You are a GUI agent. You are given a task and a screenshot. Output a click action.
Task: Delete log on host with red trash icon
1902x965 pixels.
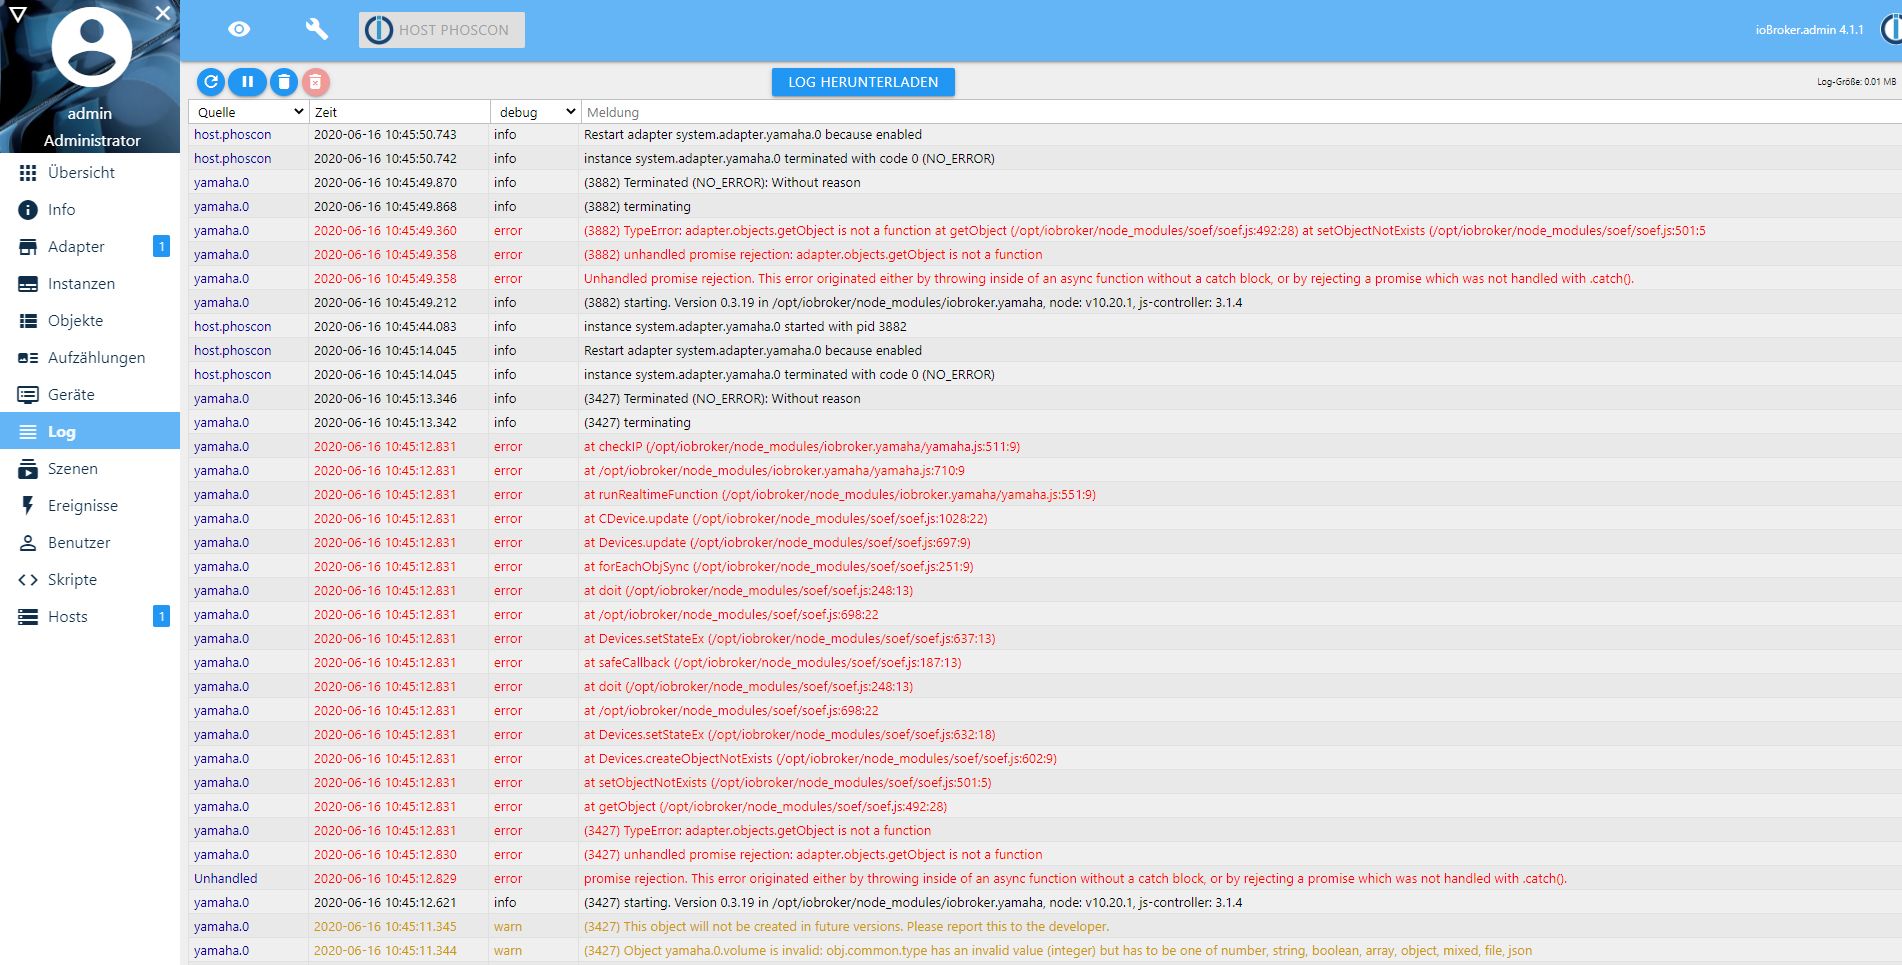click(315, 82)
